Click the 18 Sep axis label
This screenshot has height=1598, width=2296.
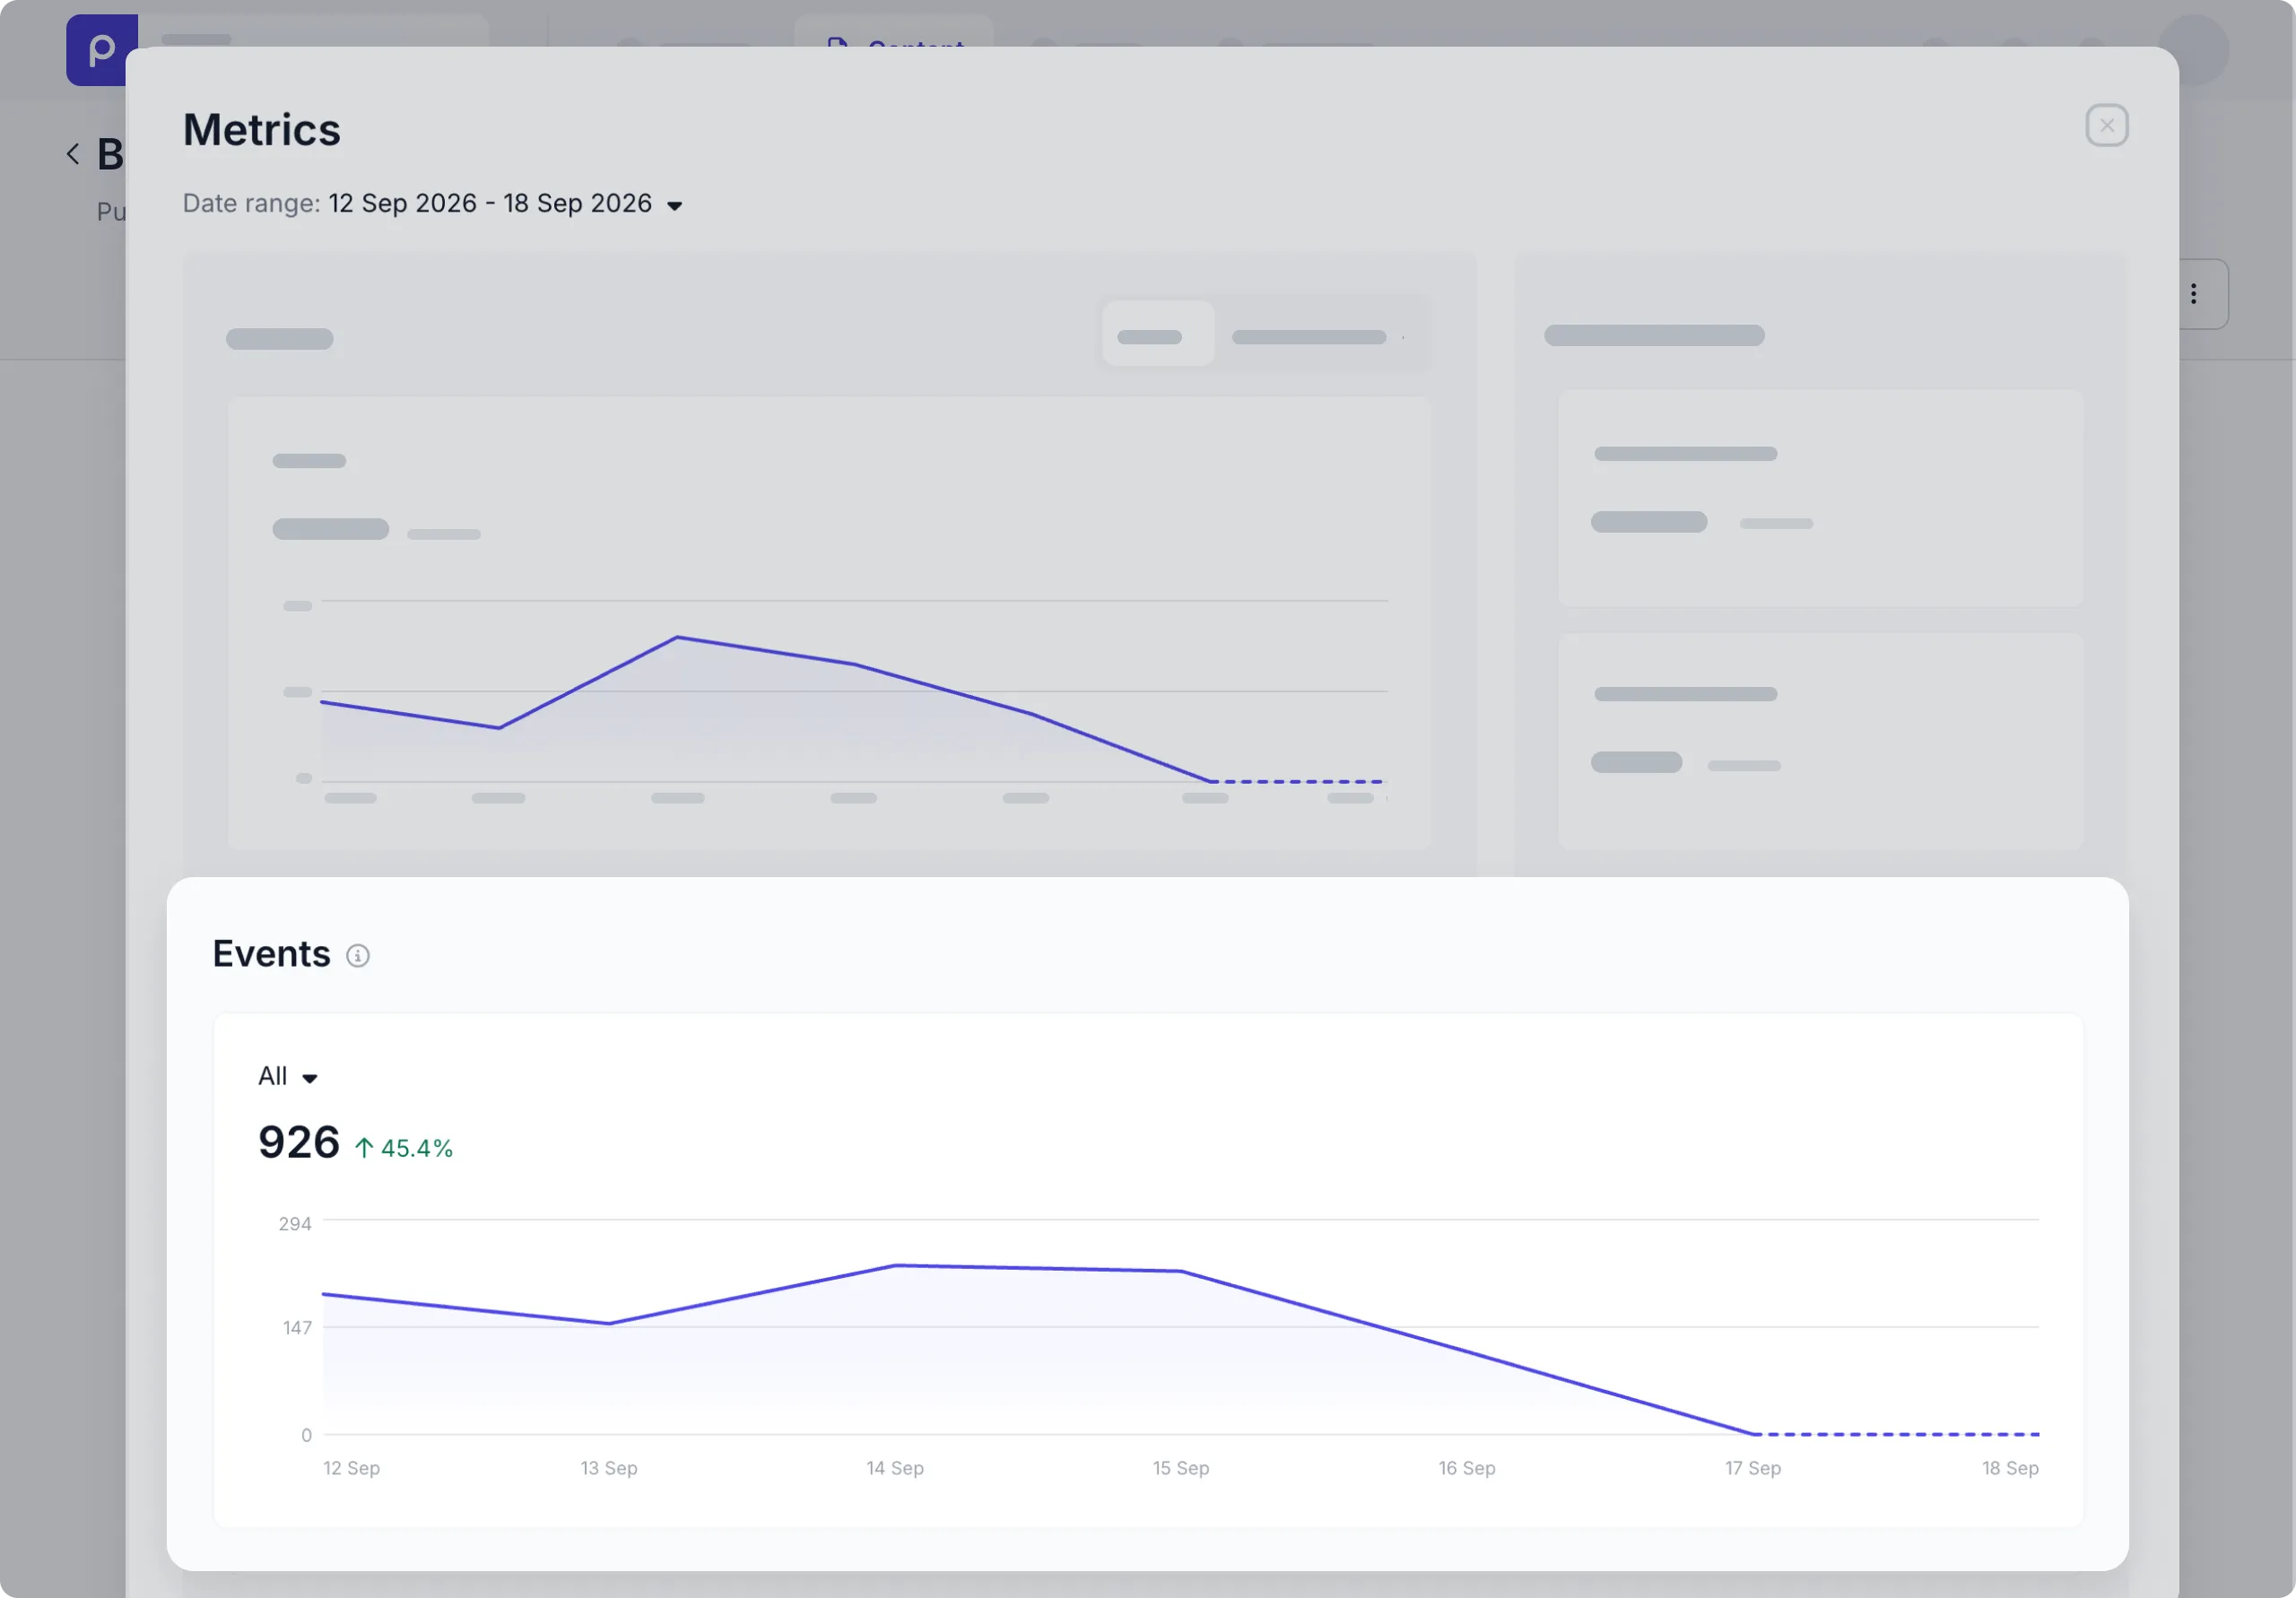pyautogui.click(x=2010, y=1468)
